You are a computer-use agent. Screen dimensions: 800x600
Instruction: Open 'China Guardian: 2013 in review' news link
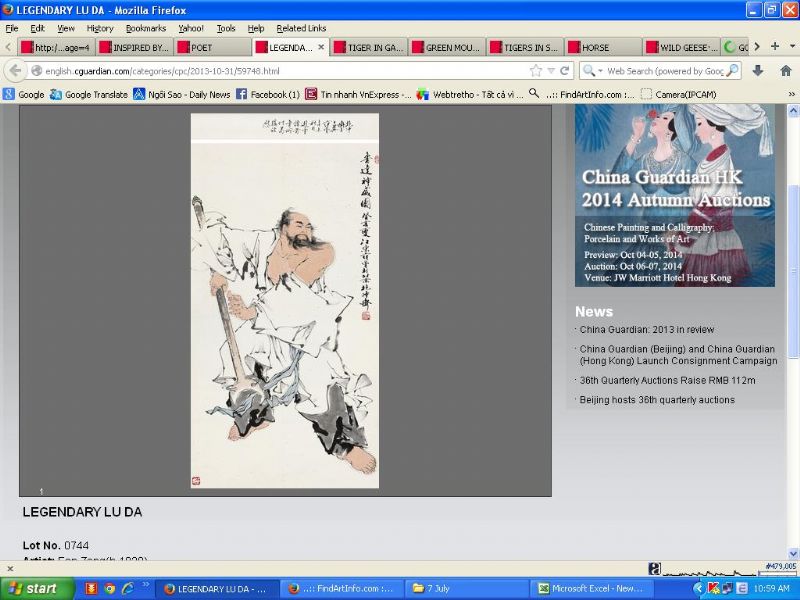646,329
